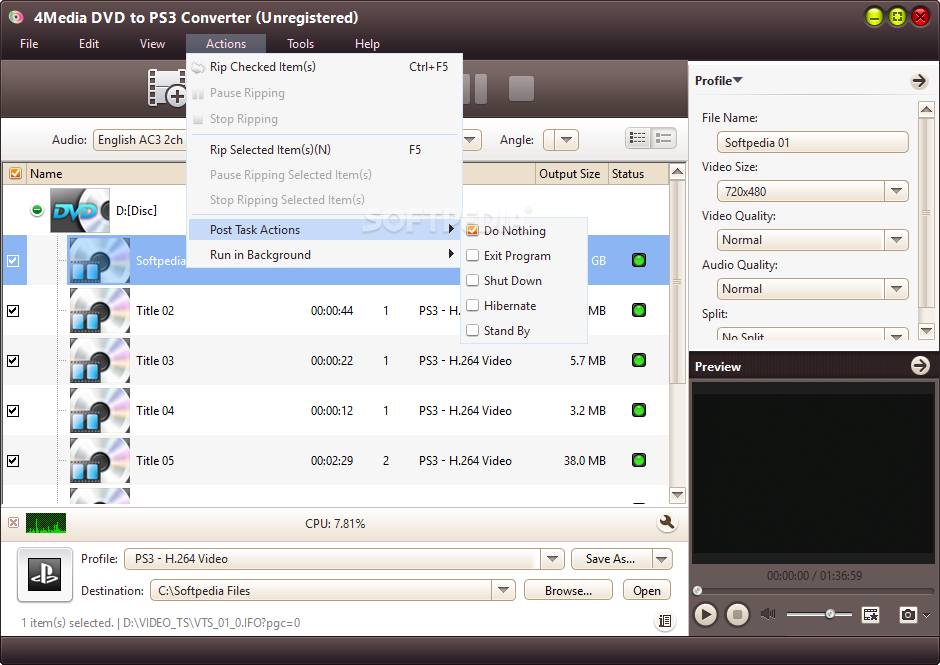Viewport: 940px width, 665px height.
Task: Expand the Profile panel title dropdown
Action: click(737, 80)
